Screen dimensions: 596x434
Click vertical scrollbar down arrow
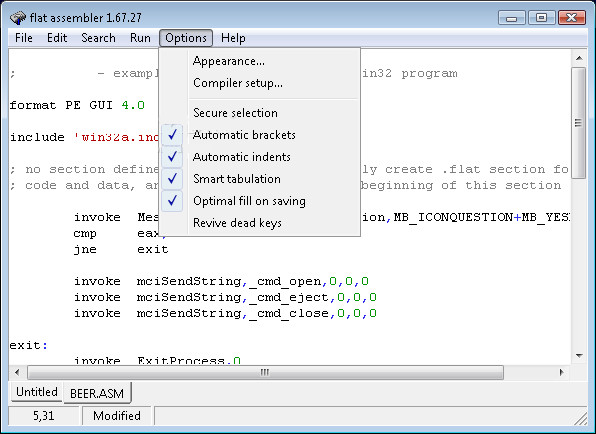(579, 356)
